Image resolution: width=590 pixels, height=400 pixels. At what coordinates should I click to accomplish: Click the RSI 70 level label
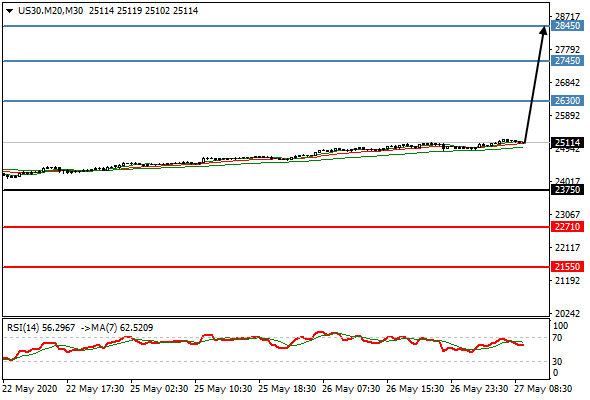[x=557, y=338]
